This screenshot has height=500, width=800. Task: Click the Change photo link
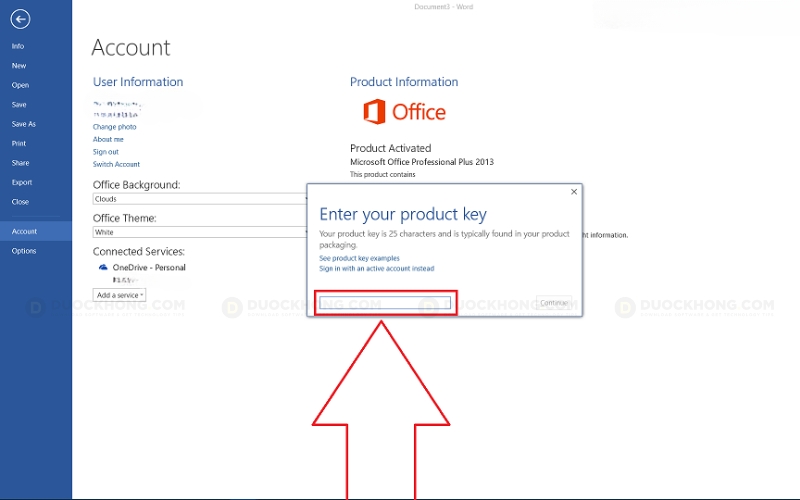(x=114, y=127)
